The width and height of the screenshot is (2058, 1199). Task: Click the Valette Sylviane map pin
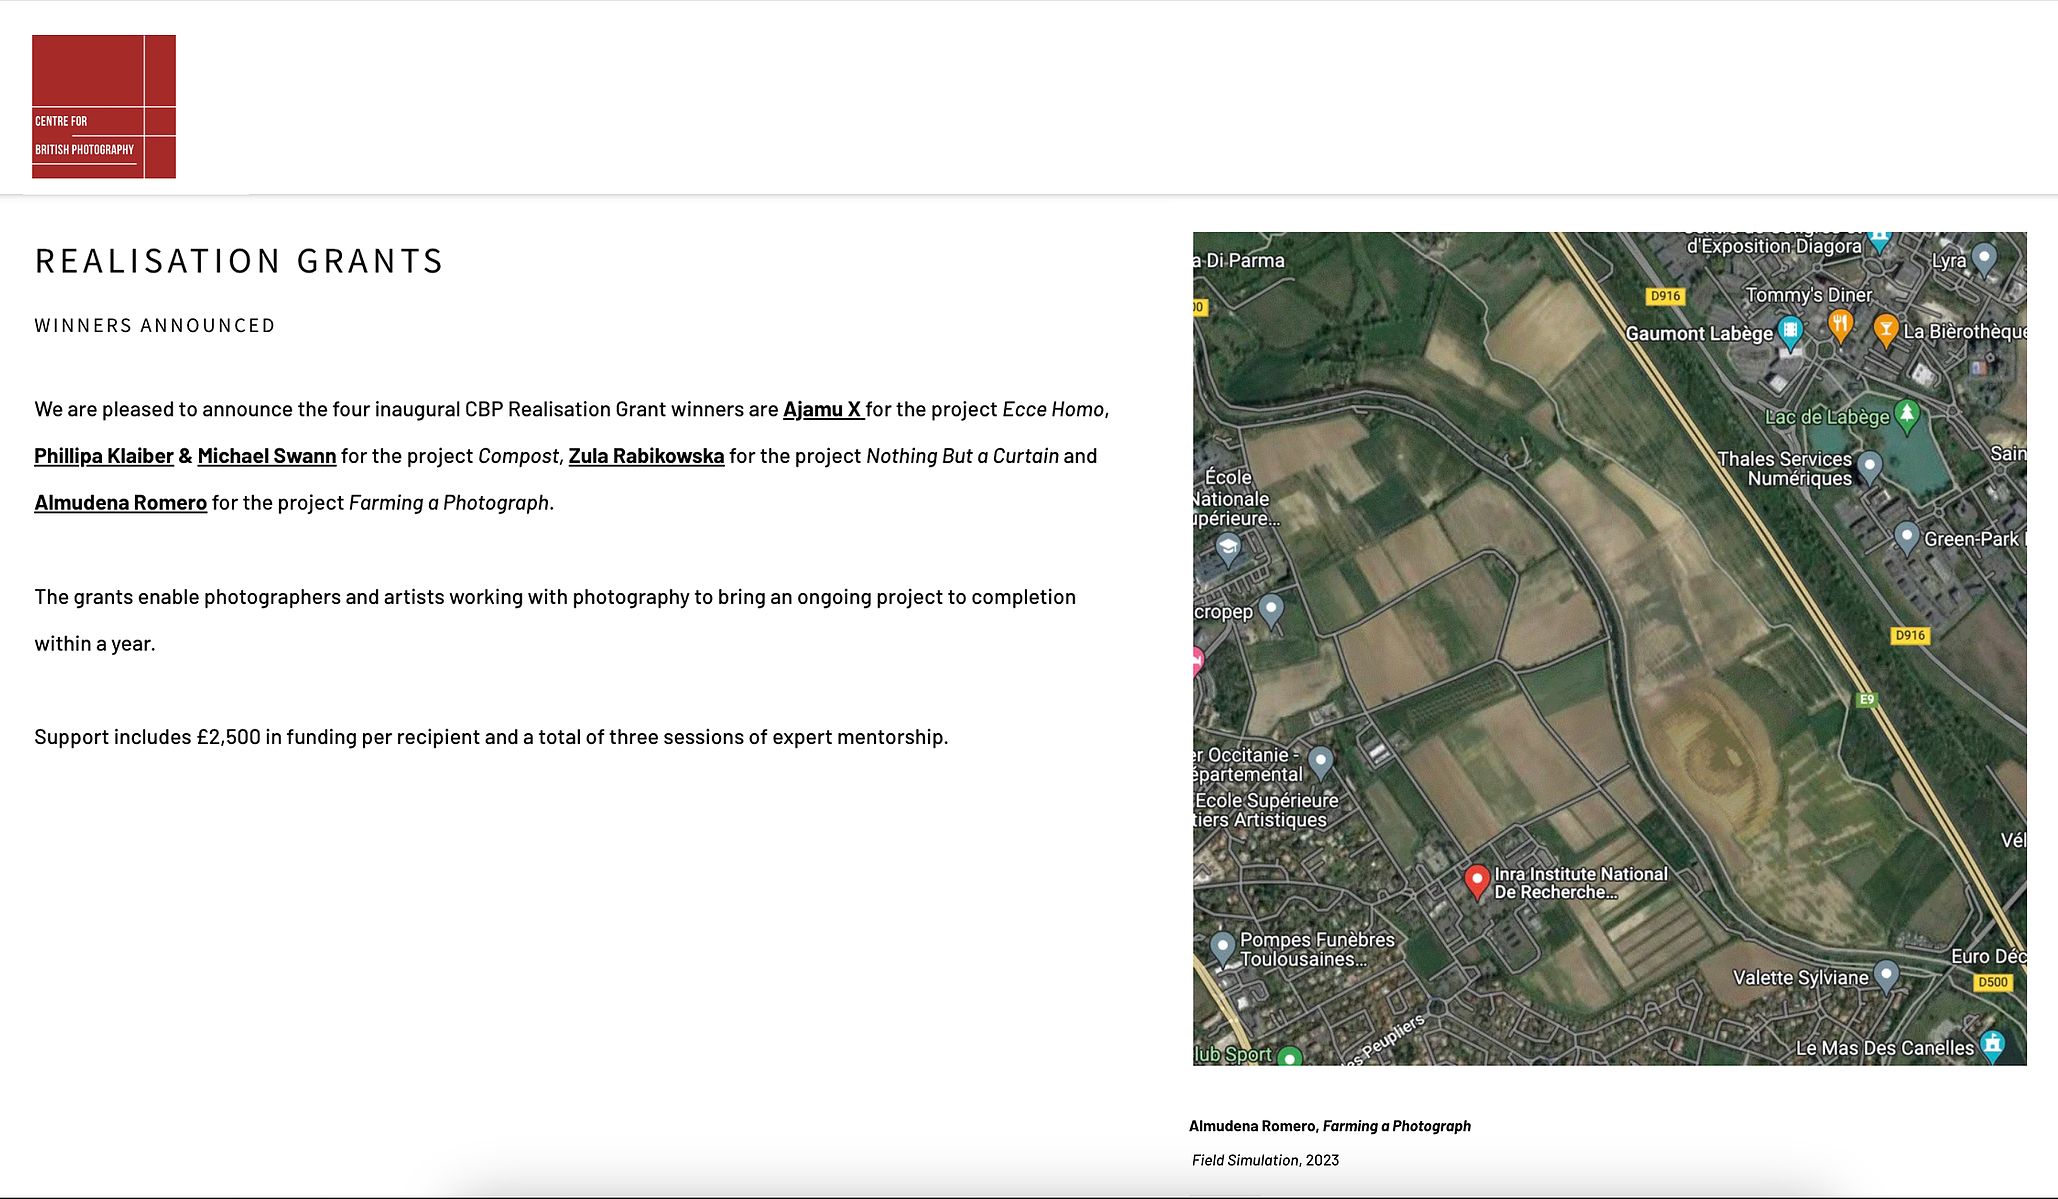click(x=1886, y=975)
